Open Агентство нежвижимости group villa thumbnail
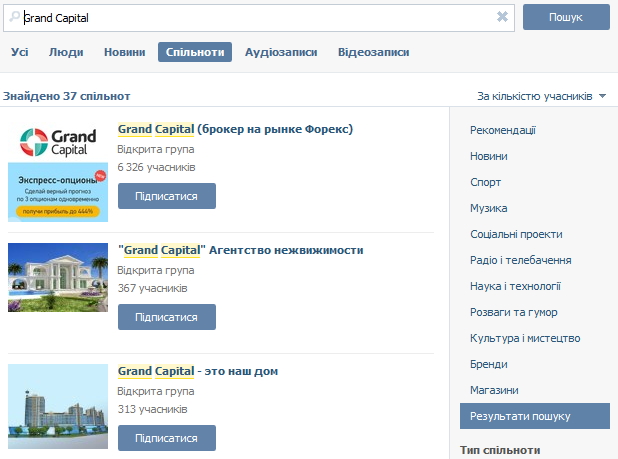This screenshot has width=618, height=459. [58, 277]
